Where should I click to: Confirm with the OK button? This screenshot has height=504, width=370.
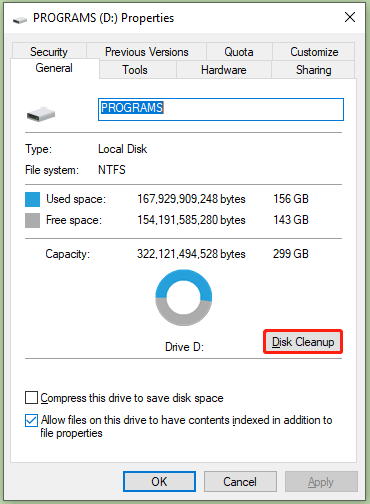pyautogui.click(x=159, y=481)
